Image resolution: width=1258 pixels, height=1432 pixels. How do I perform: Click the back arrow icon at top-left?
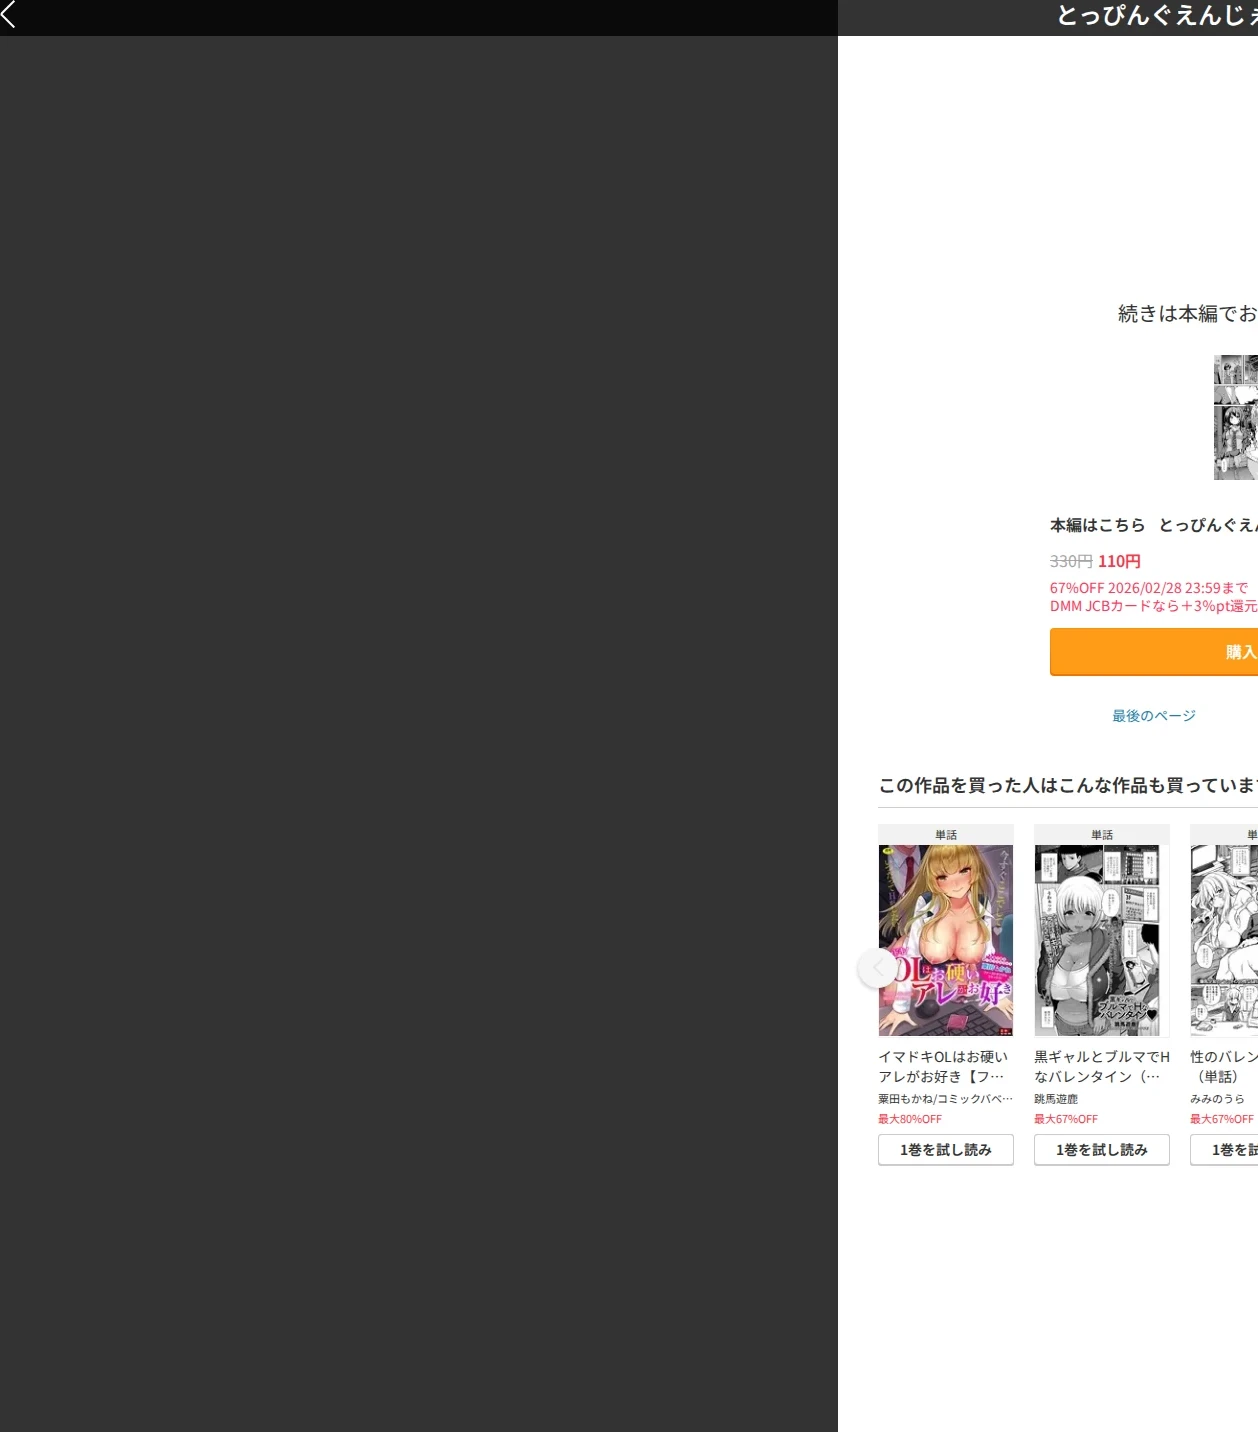tap(9, 14)
